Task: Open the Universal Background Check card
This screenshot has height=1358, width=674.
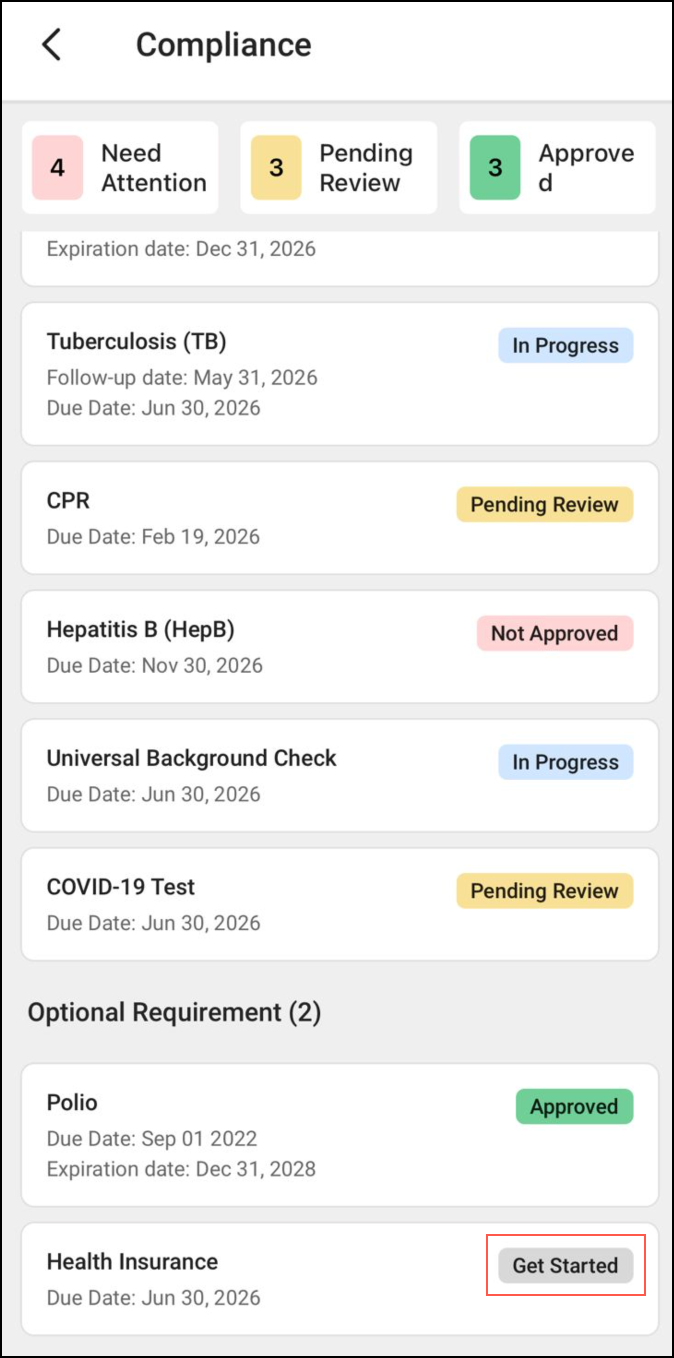Action: [250, 776]
